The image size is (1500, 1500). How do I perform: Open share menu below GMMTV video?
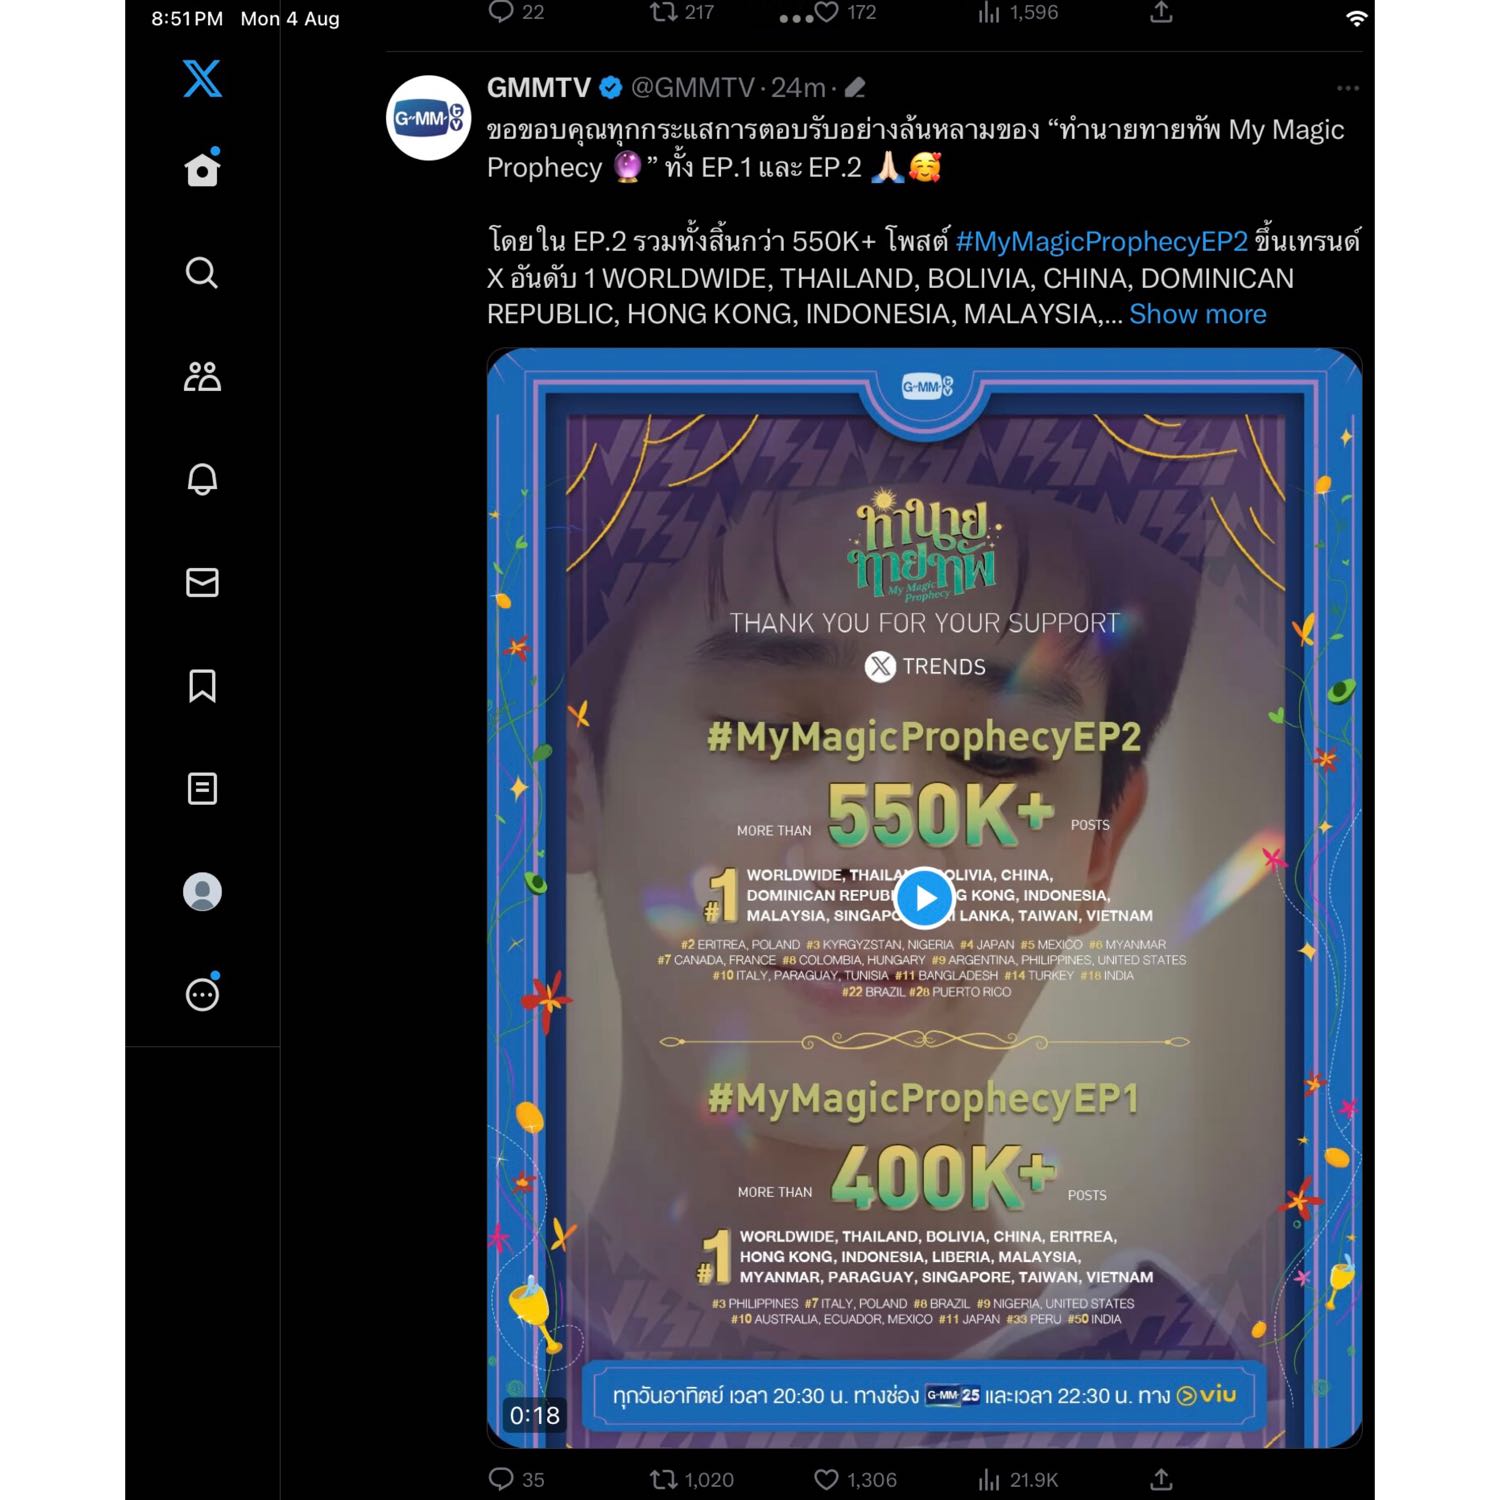pos(1161,1479)
